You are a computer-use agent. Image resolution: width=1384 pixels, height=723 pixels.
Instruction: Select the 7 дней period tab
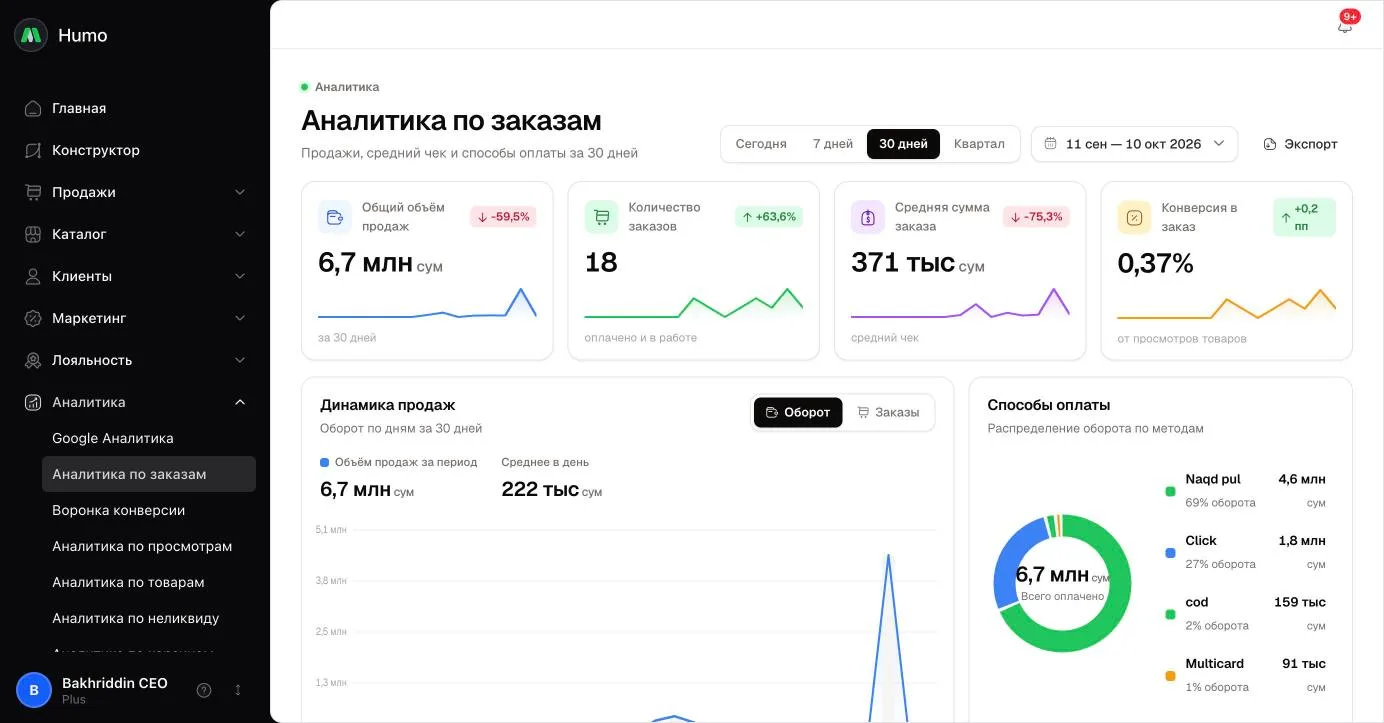pyautogui.click(x=833, y=144)
